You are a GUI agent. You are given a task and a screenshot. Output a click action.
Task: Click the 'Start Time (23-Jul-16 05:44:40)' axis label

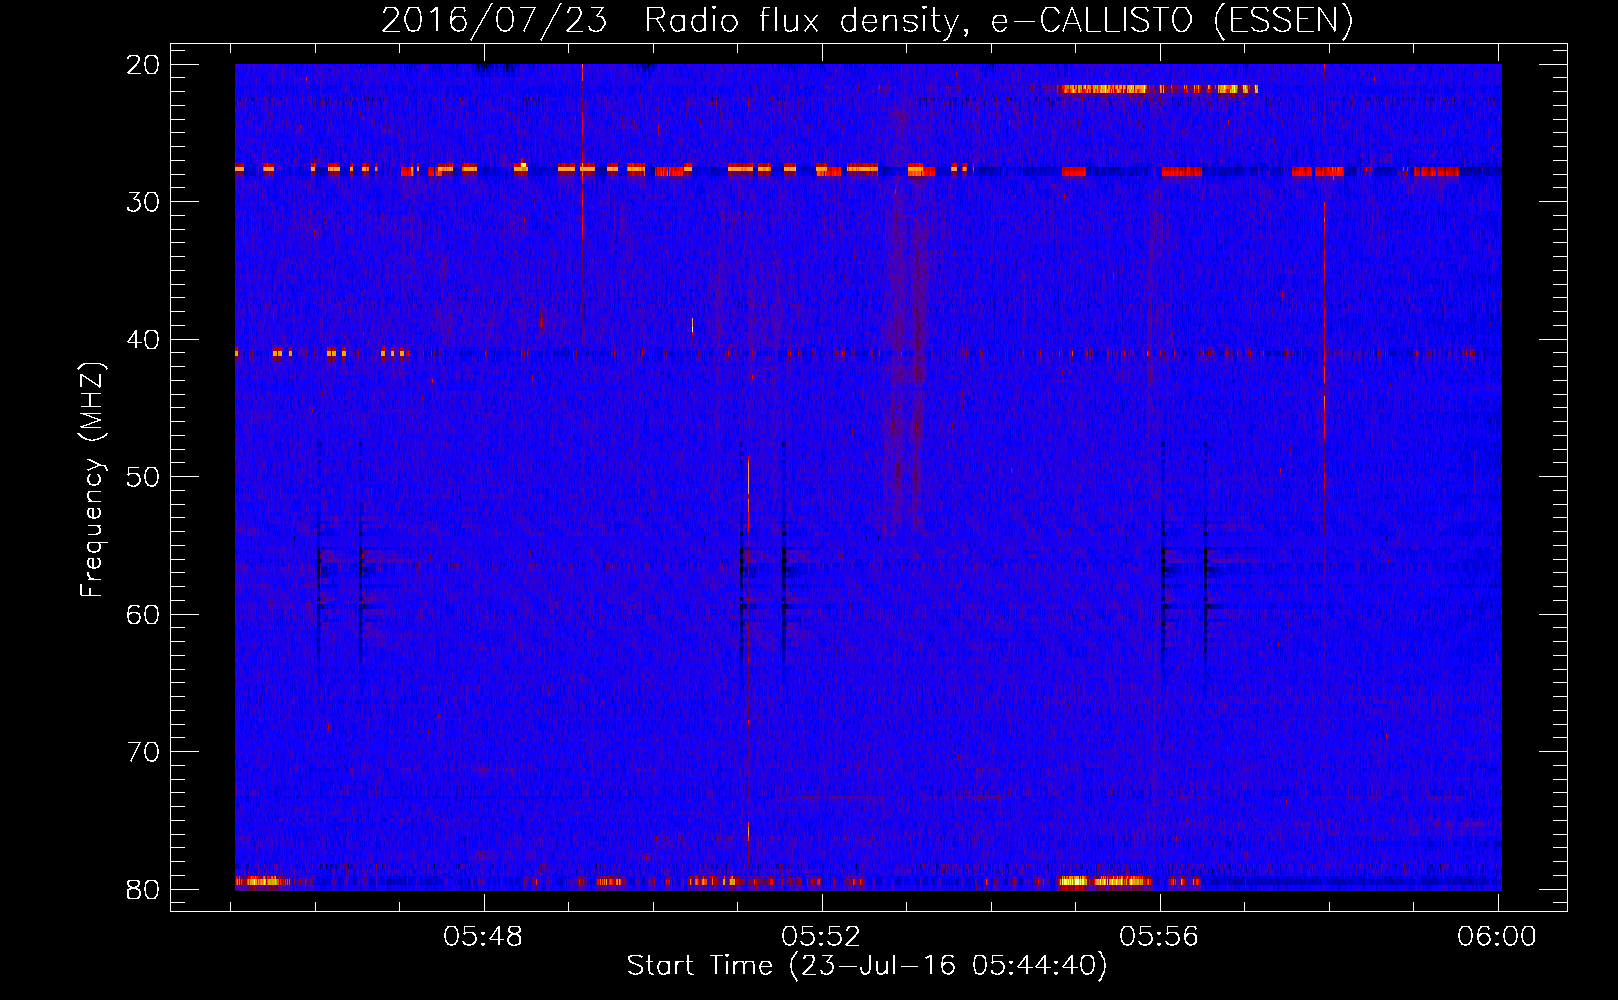pyautogui.click(x=867, y=966)
